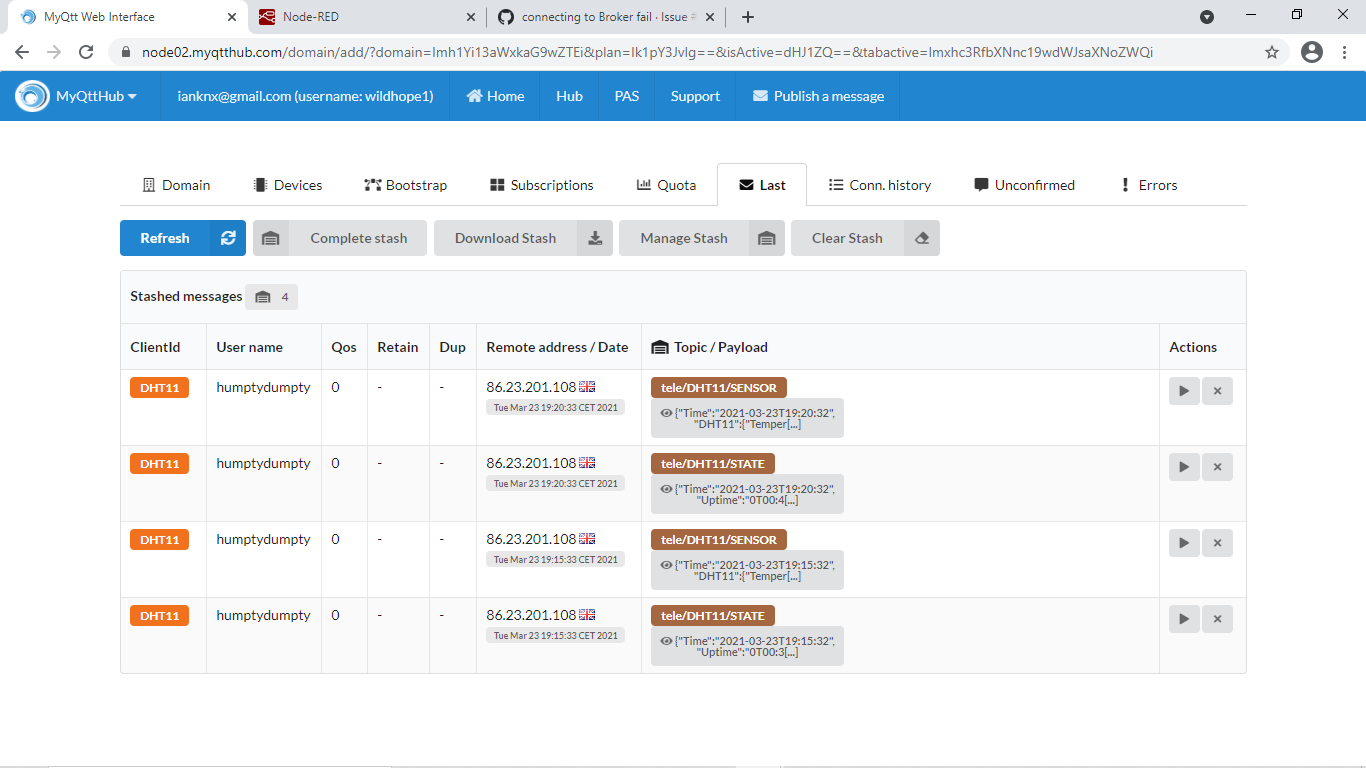The image size is (1366, 768).
Task: Open the Chrome profile menu
Action: pos(1312,52)
